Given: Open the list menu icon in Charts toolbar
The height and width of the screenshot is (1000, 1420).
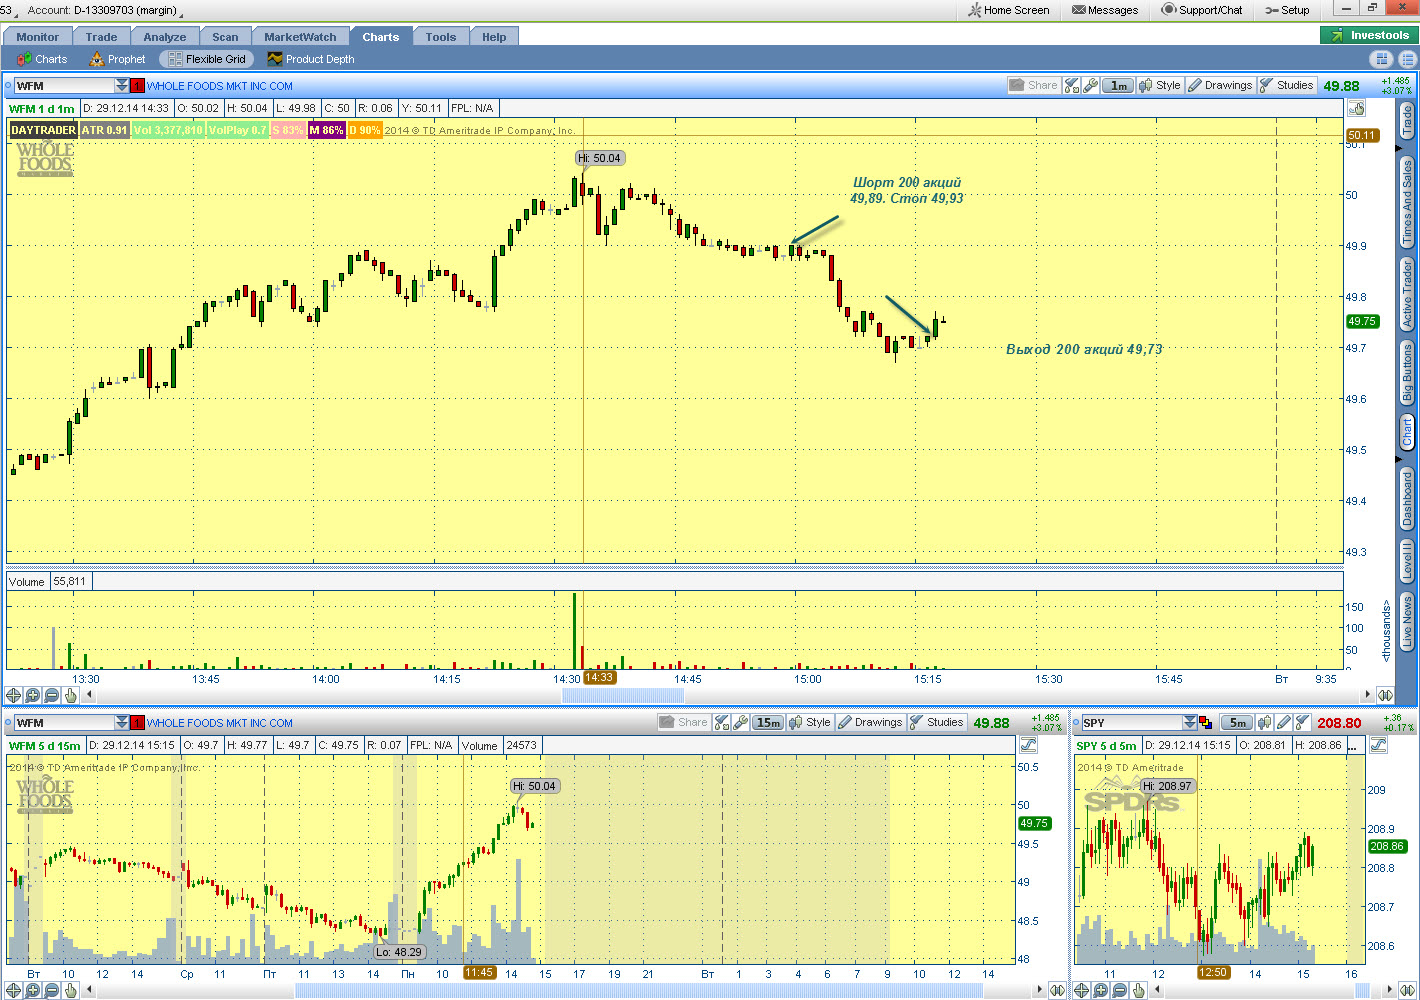Looking at the screenshot, I should (1407, 59).
